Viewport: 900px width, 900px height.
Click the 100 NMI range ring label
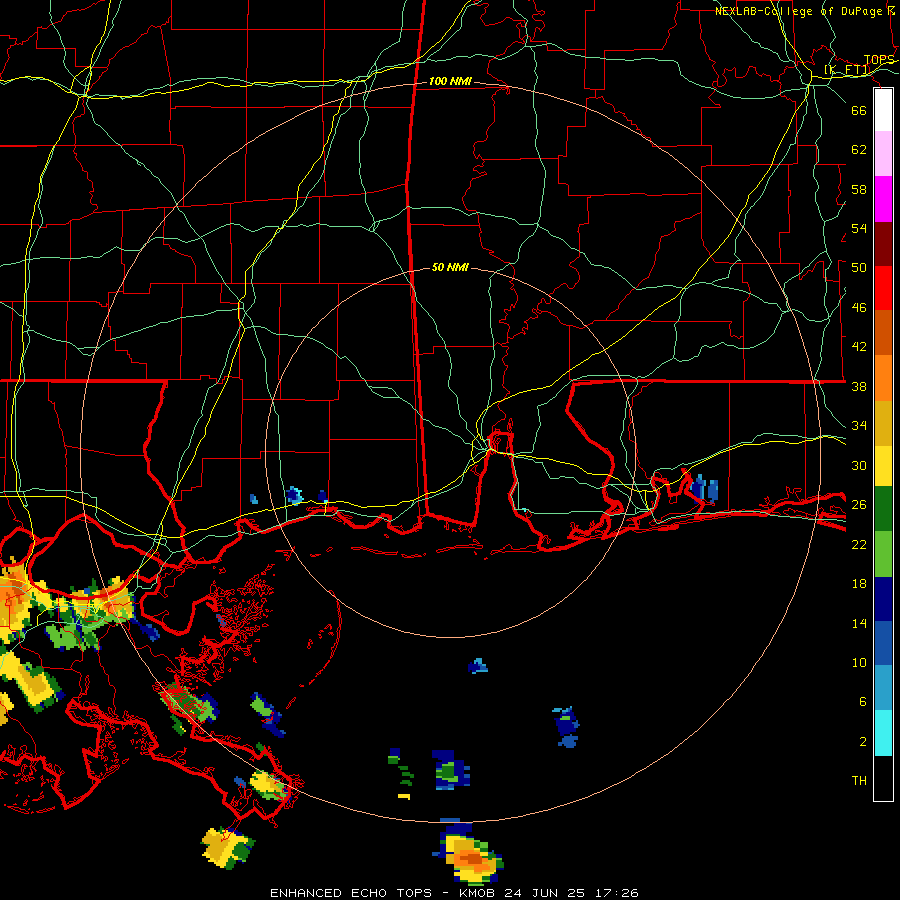[450, 81]
